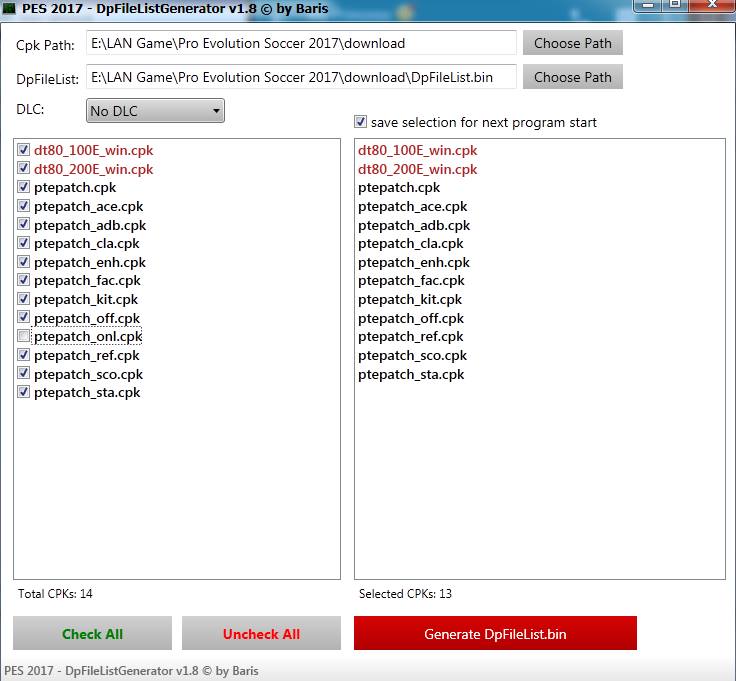Select ptepatch_ace.cpk in the right list
736x681 pixels.
(413, 206)
